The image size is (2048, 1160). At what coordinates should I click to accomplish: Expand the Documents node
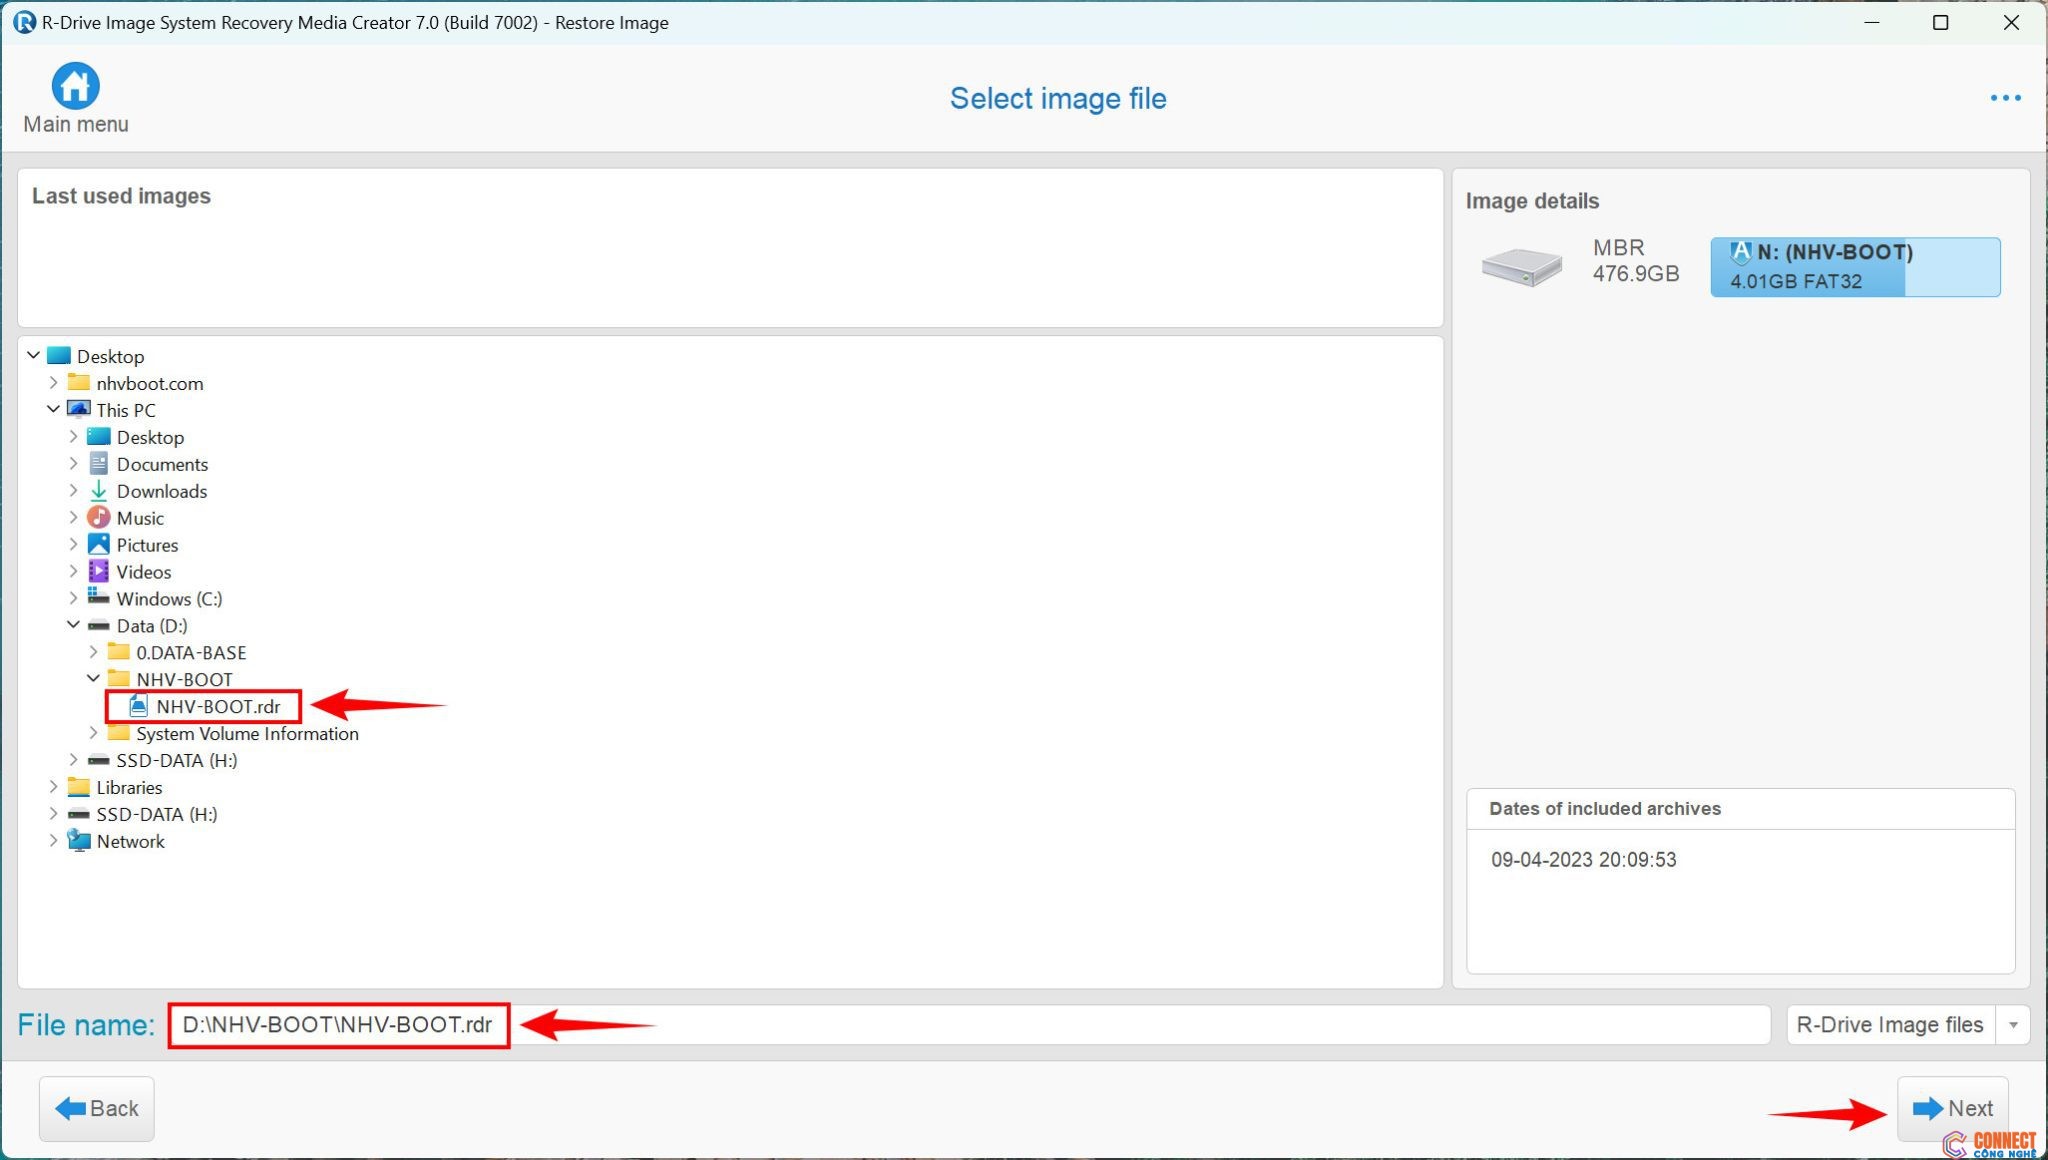tap(73, 464)
